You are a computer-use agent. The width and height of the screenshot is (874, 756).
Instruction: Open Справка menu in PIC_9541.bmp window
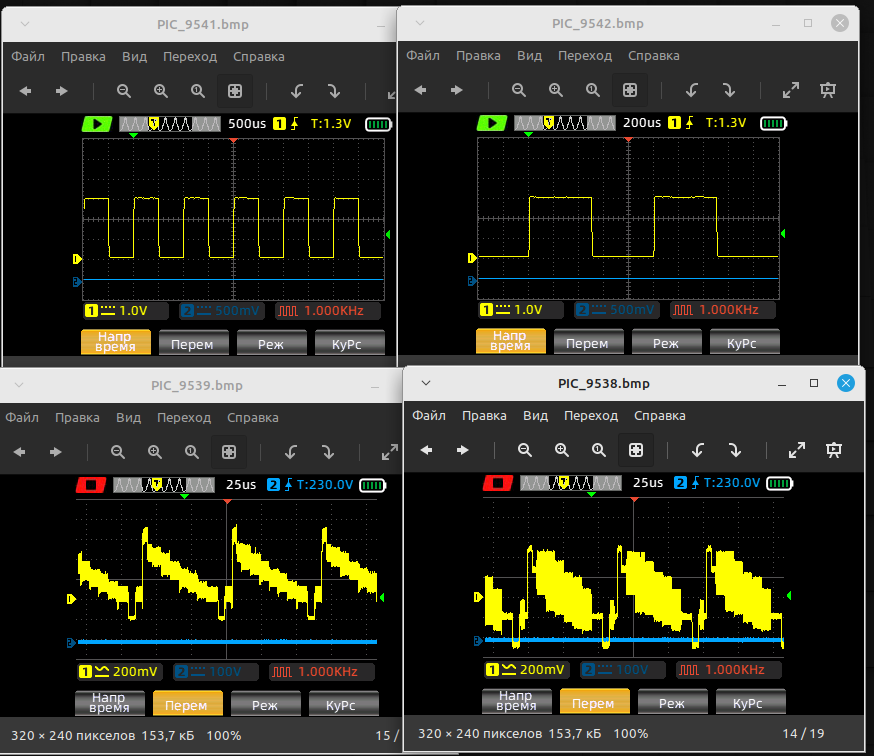259,57
